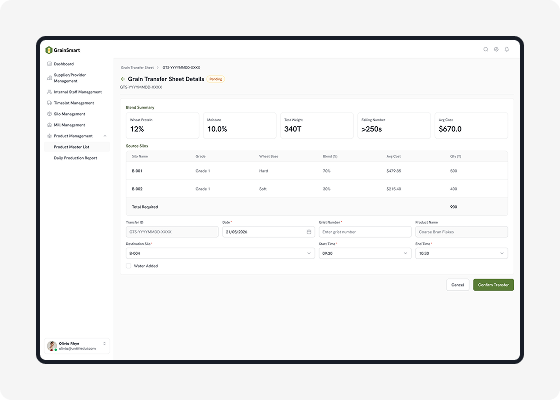This screenshot has width=560, height=400.
Task: Go back using the green arrow icon
Action: click(123, 79)
